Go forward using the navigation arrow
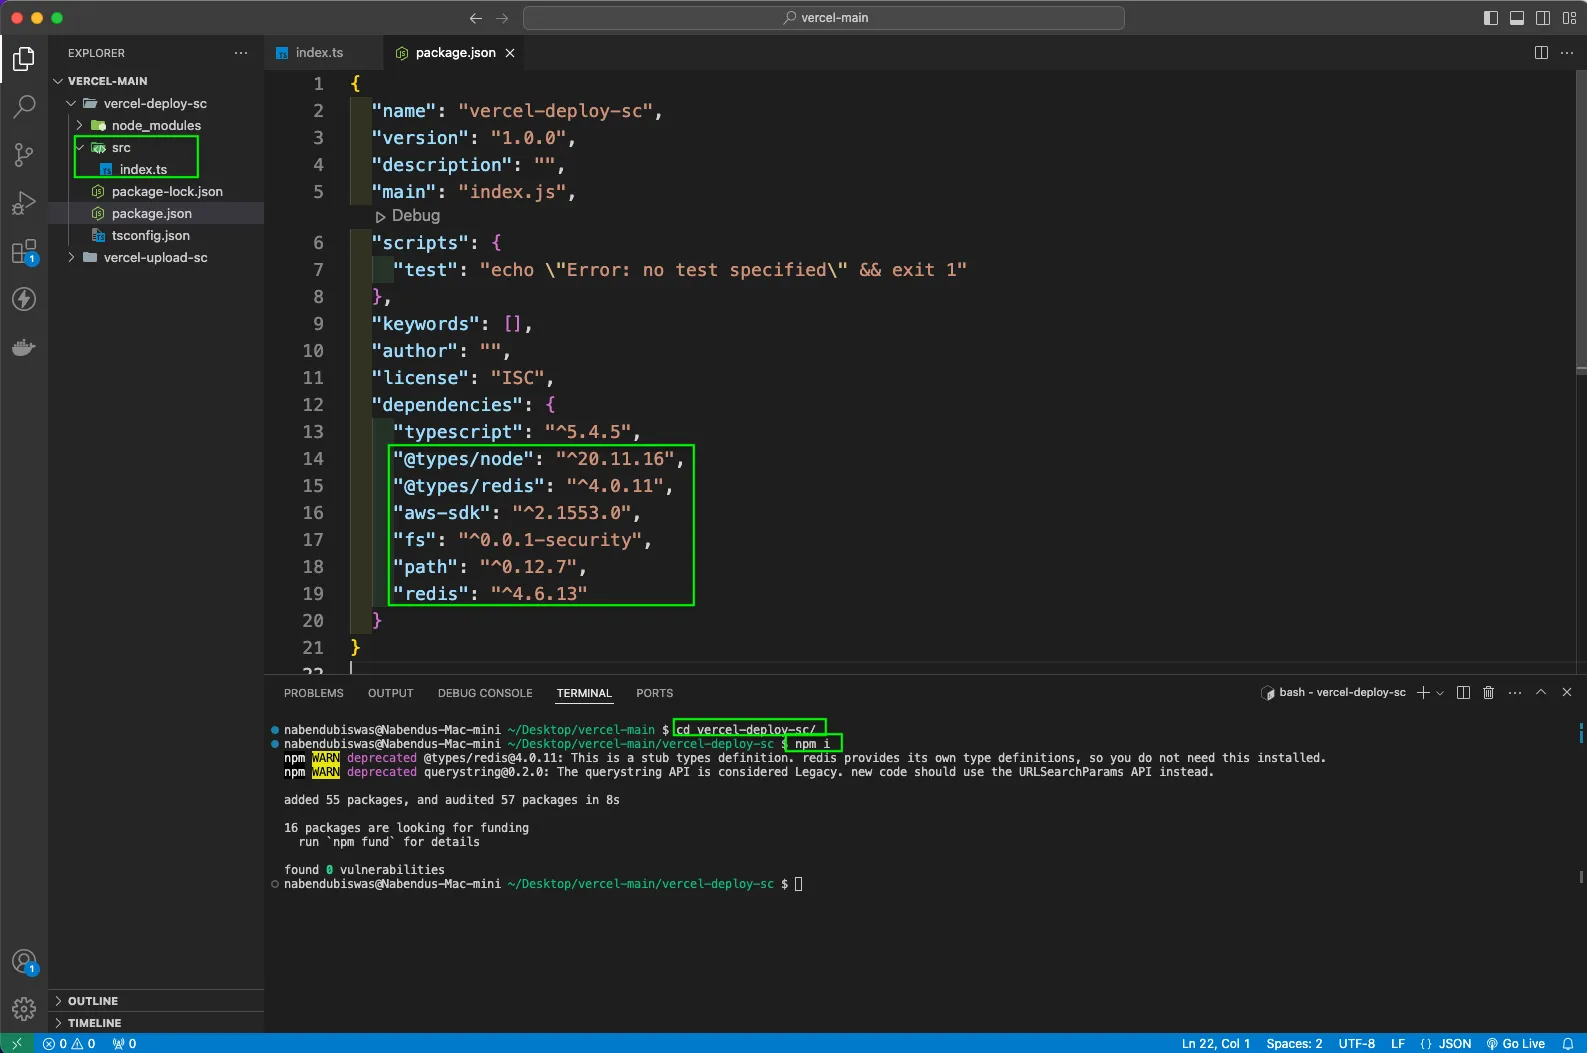 coord(502,18)
